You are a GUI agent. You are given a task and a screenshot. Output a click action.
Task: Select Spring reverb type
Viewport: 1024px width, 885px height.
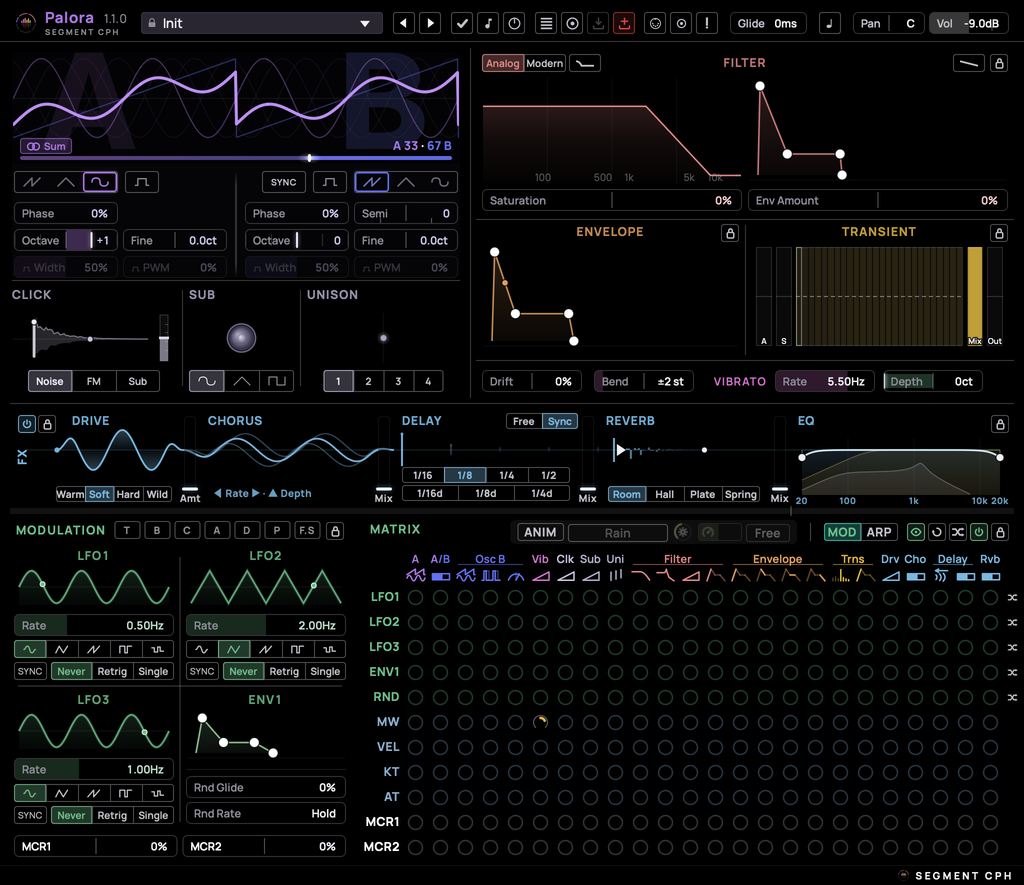coord(741,494)
